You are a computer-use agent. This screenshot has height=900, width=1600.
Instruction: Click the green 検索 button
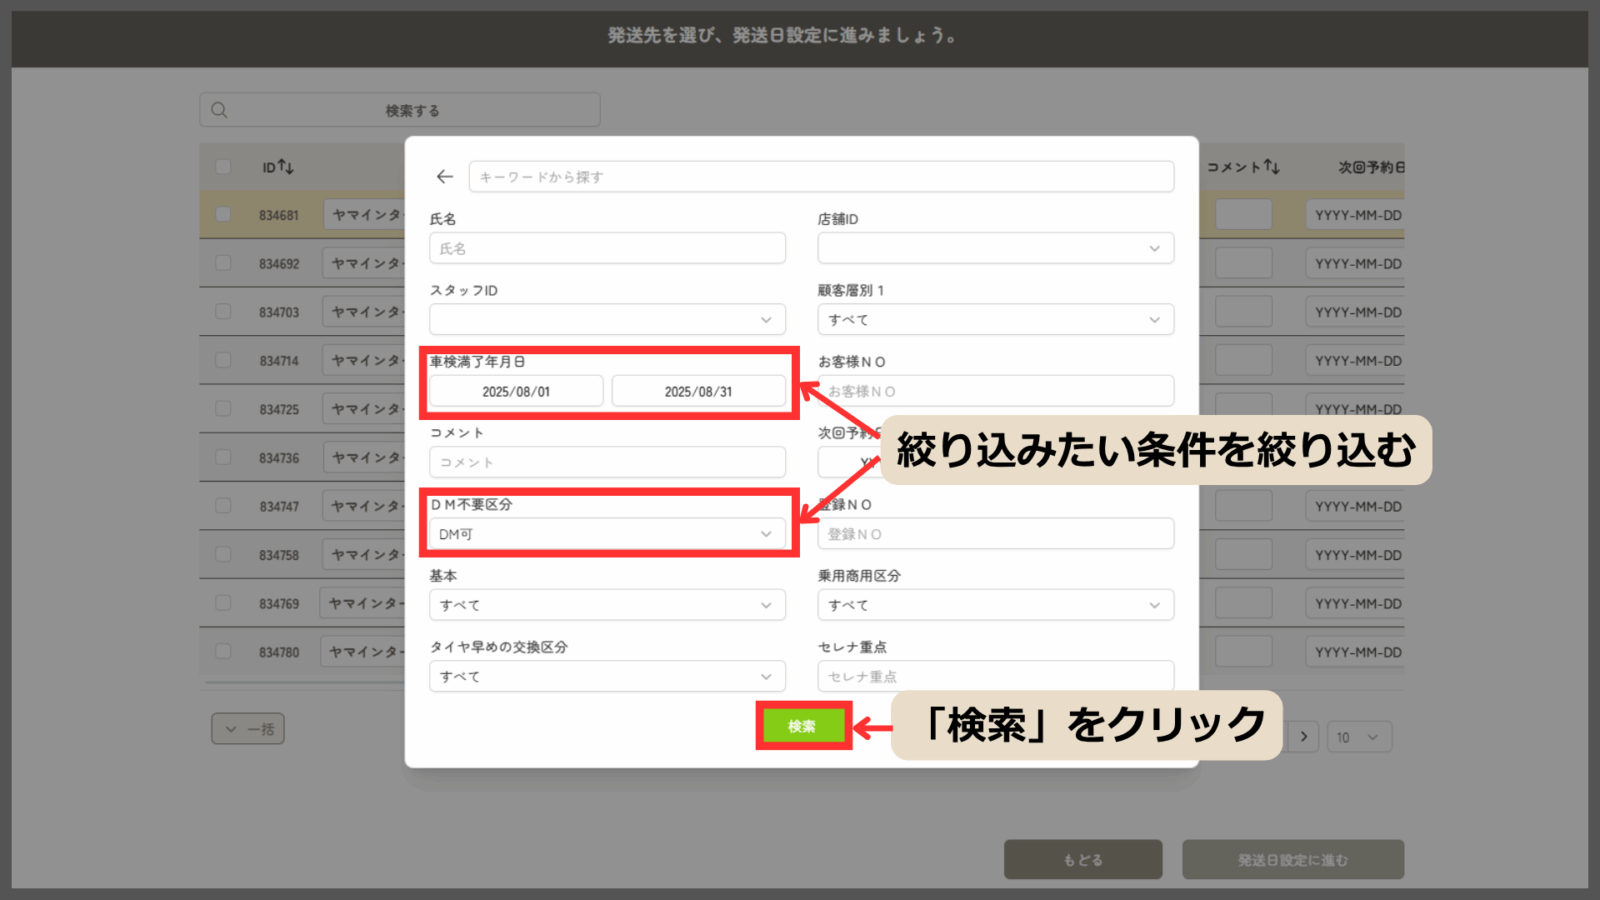coord(802,726)
